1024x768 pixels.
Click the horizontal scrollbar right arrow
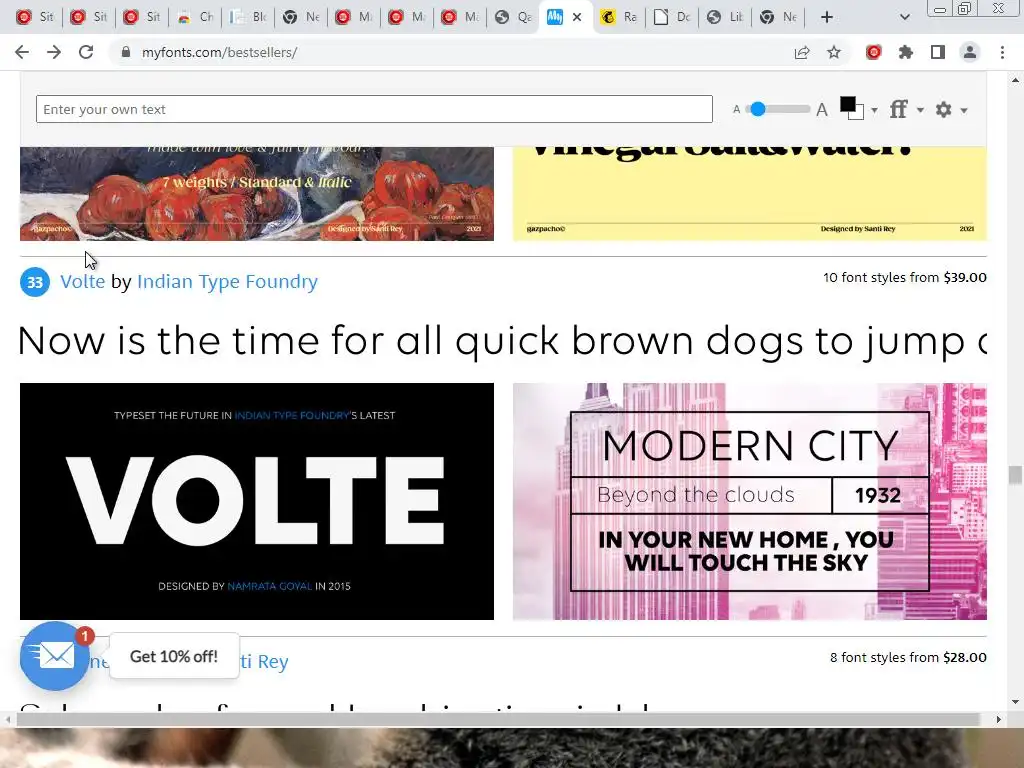[x=998, y=720]
